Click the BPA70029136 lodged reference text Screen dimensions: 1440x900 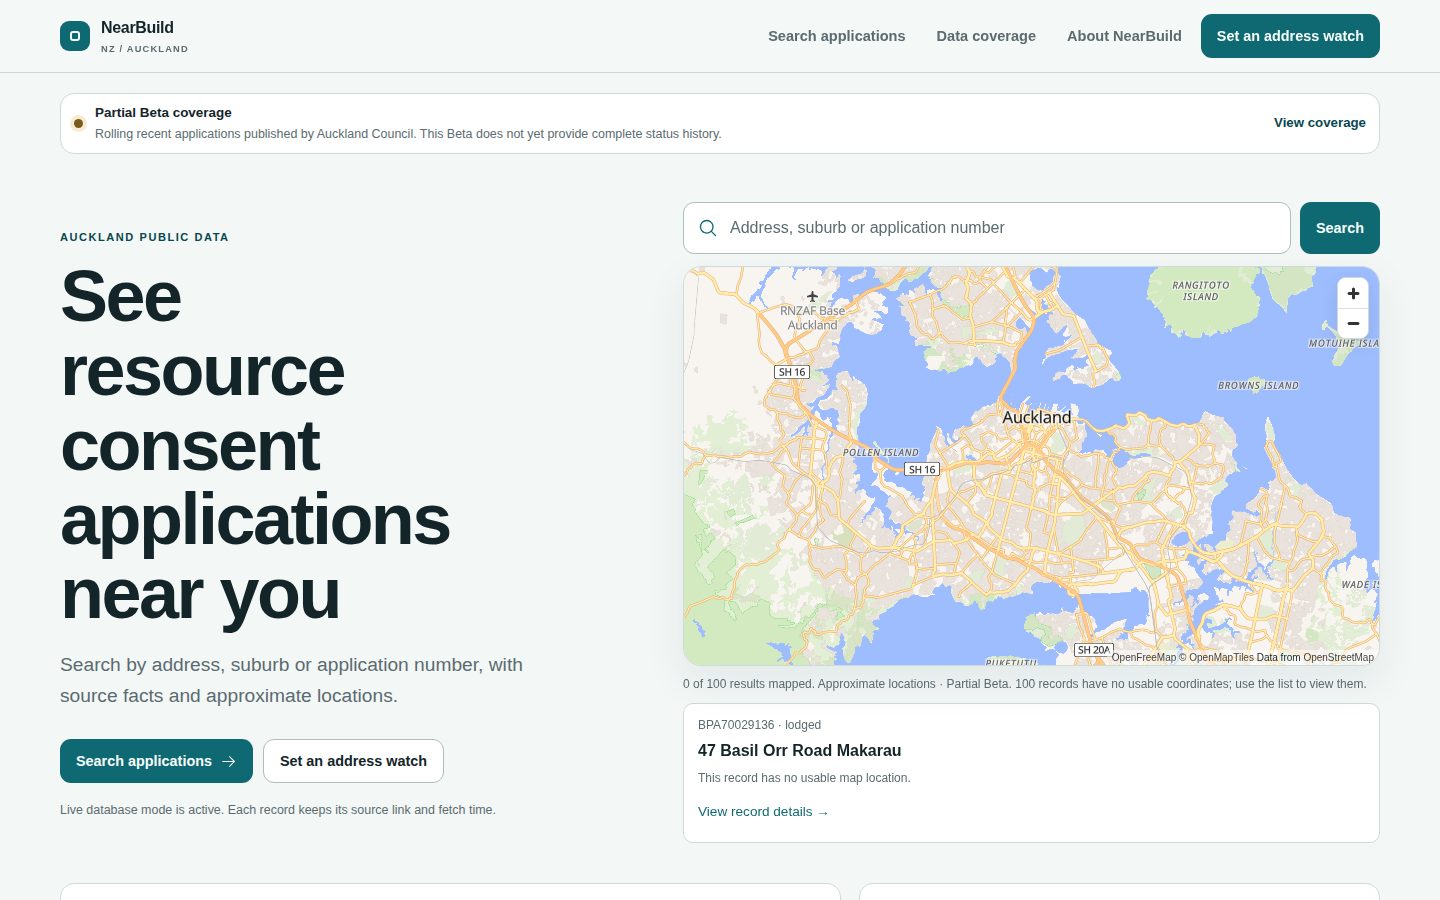(759, 725)
